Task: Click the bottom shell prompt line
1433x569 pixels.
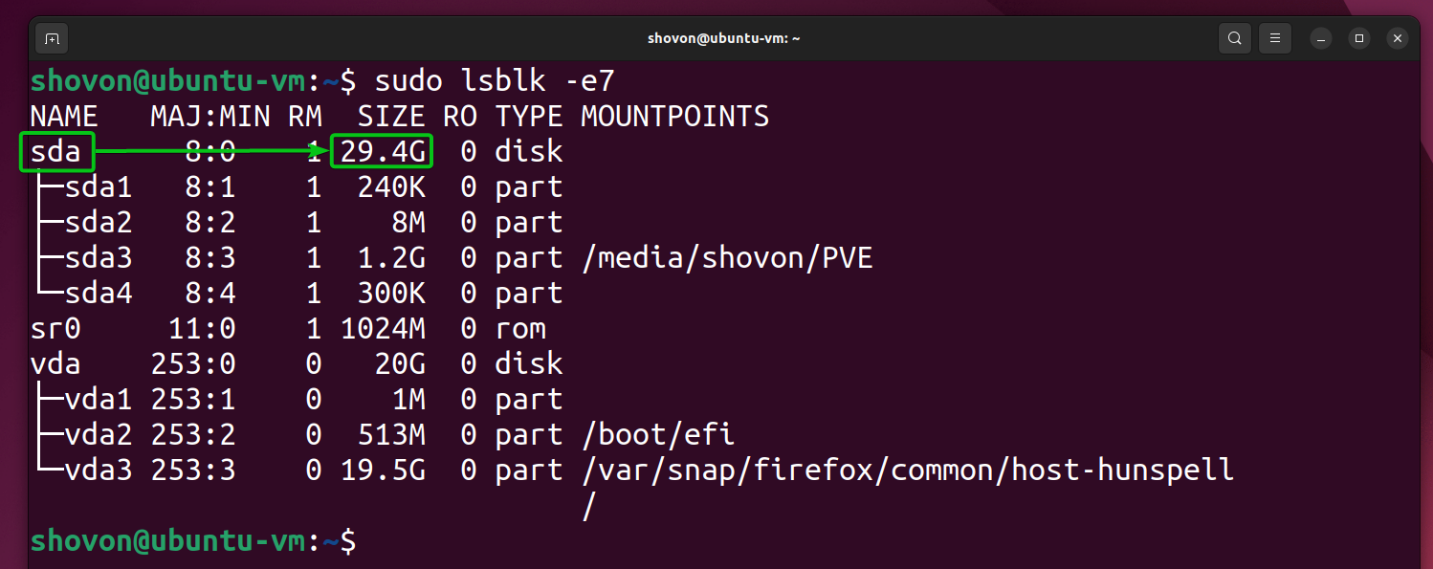Action: click(x=193, y=541)
